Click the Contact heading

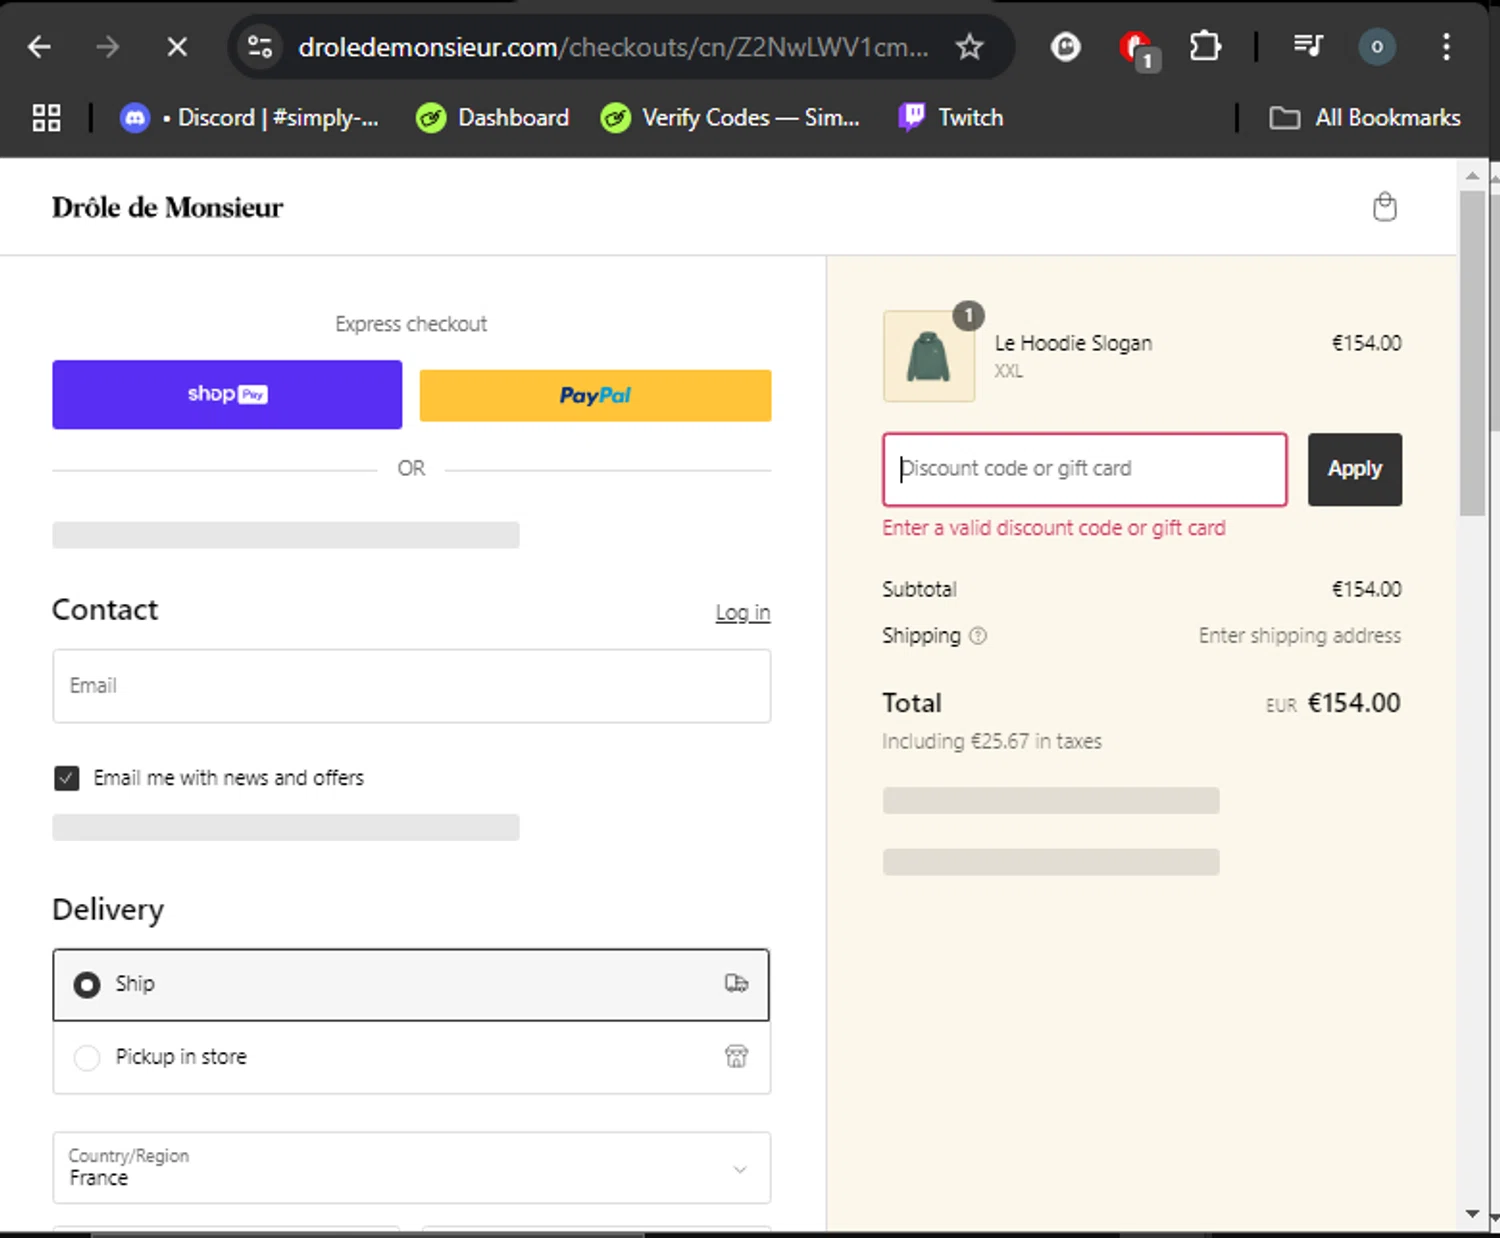click(104, 610)
